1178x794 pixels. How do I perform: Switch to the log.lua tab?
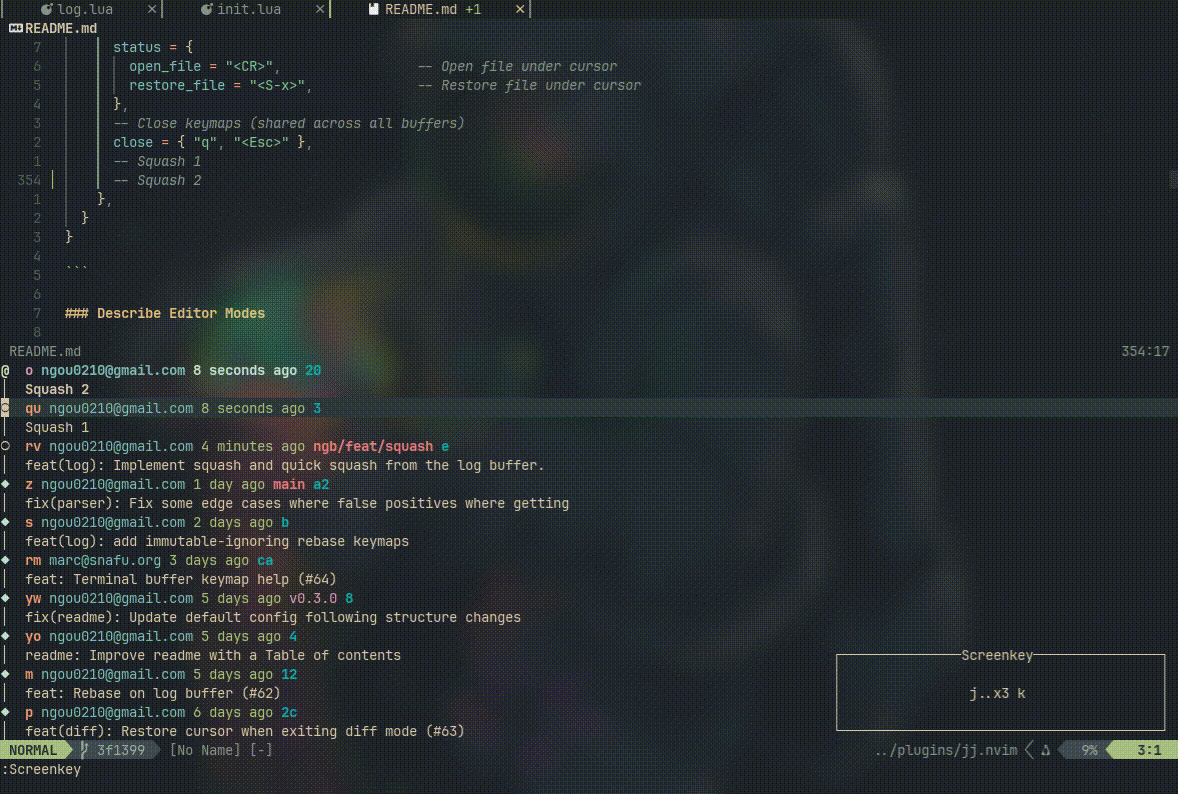84,9
